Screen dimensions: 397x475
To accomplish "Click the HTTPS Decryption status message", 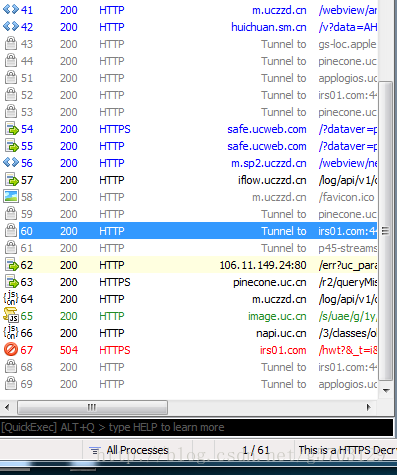I will coord(347,450).
